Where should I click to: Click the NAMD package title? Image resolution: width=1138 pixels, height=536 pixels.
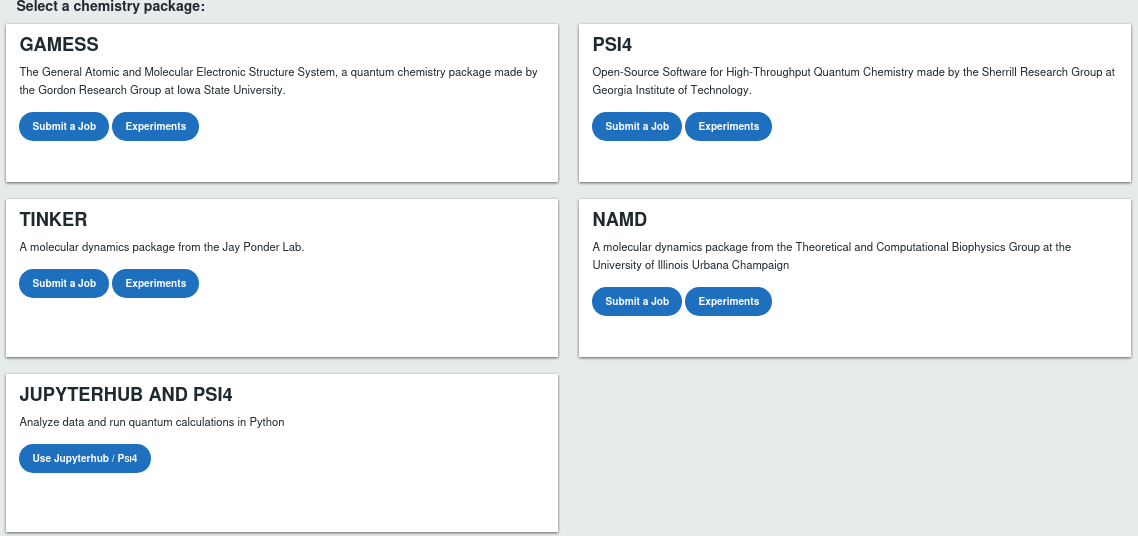620,220
